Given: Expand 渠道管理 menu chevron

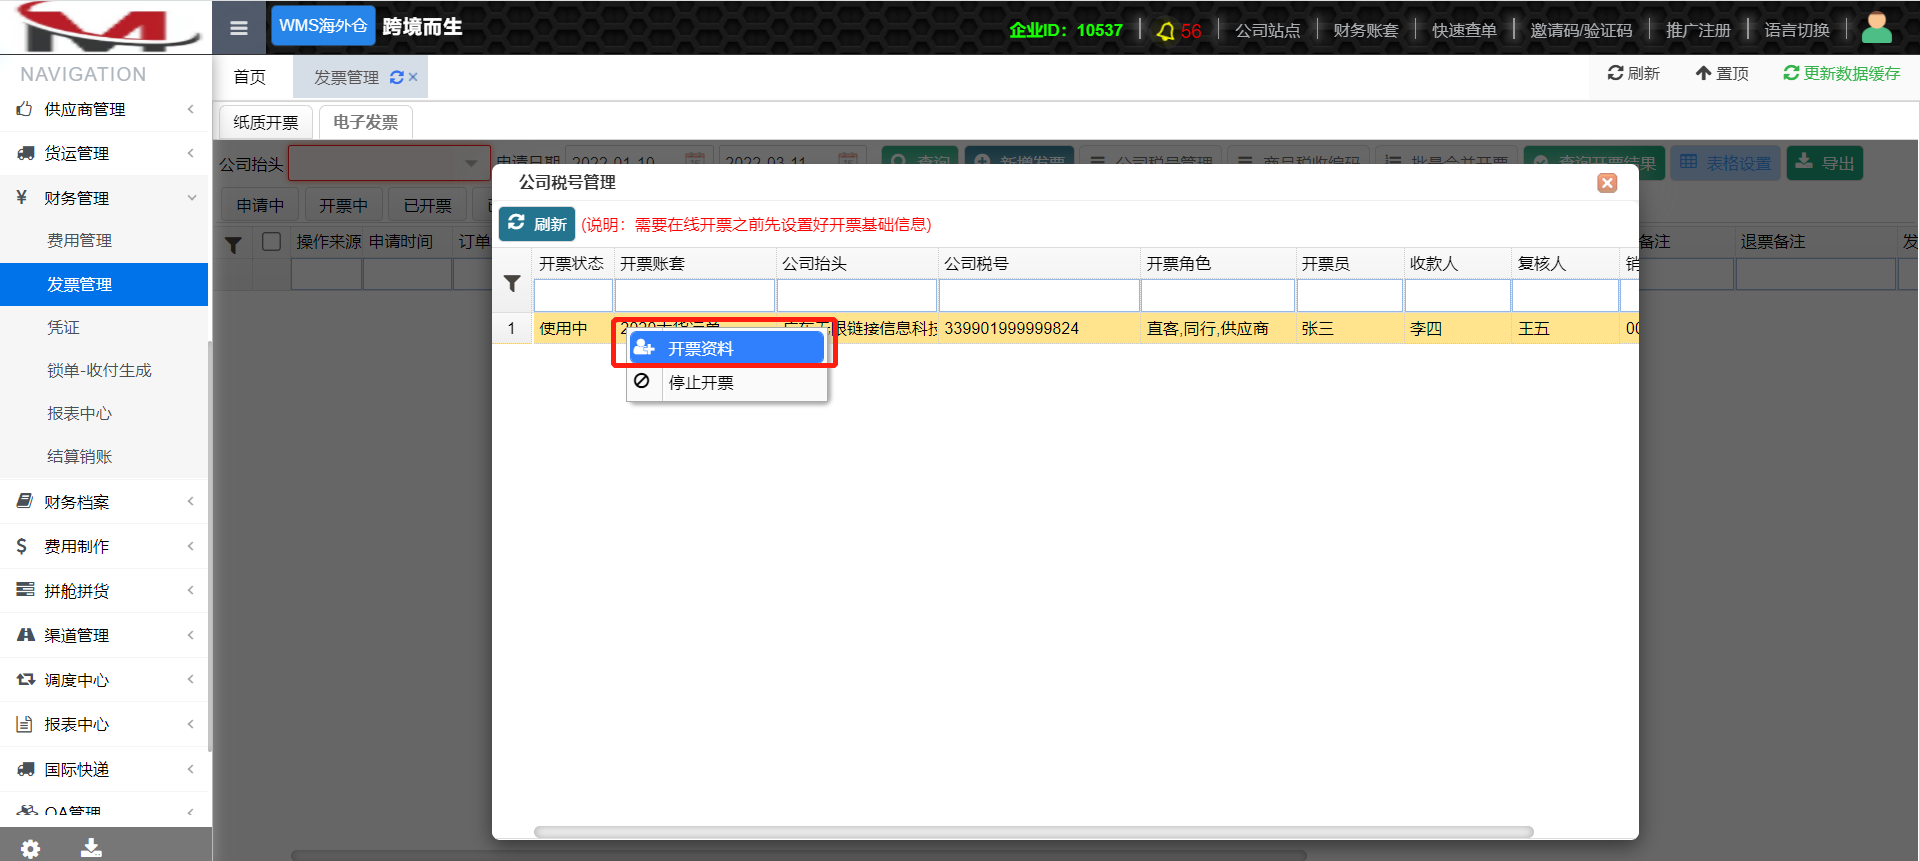Looking at the screenshot, I should pyautogui.click(x=191, y=635).
